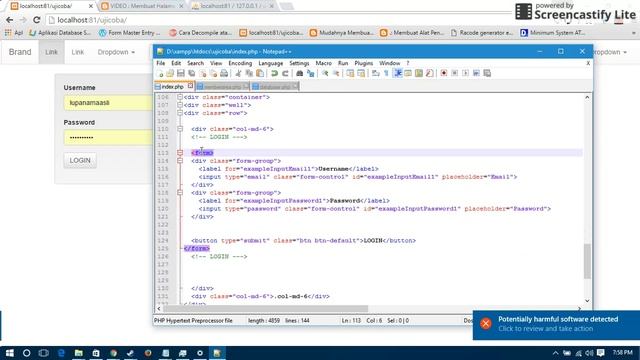Click the Brand link in webpage navbar
Screen dimensions: 640x360
point(20,52)
